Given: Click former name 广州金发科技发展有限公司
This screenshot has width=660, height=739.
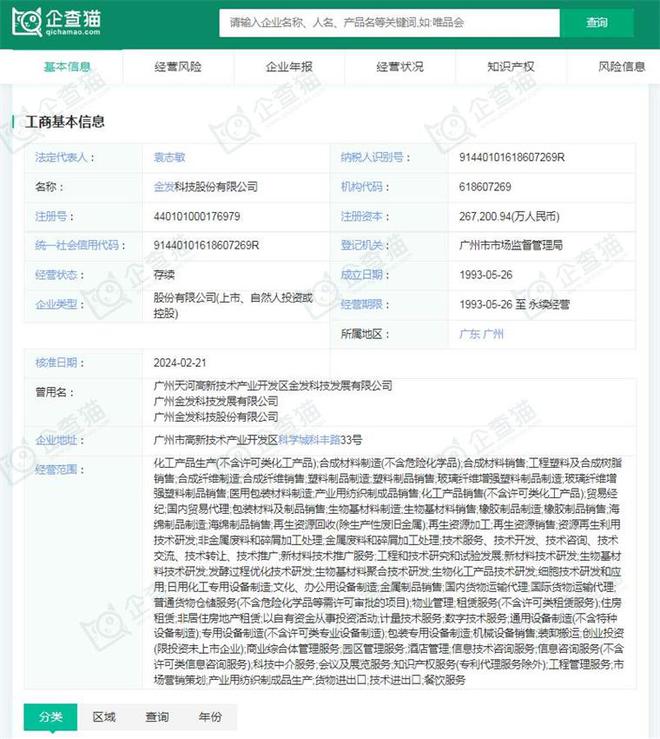Looking at the screenshot, I should [x=216, y=402].
